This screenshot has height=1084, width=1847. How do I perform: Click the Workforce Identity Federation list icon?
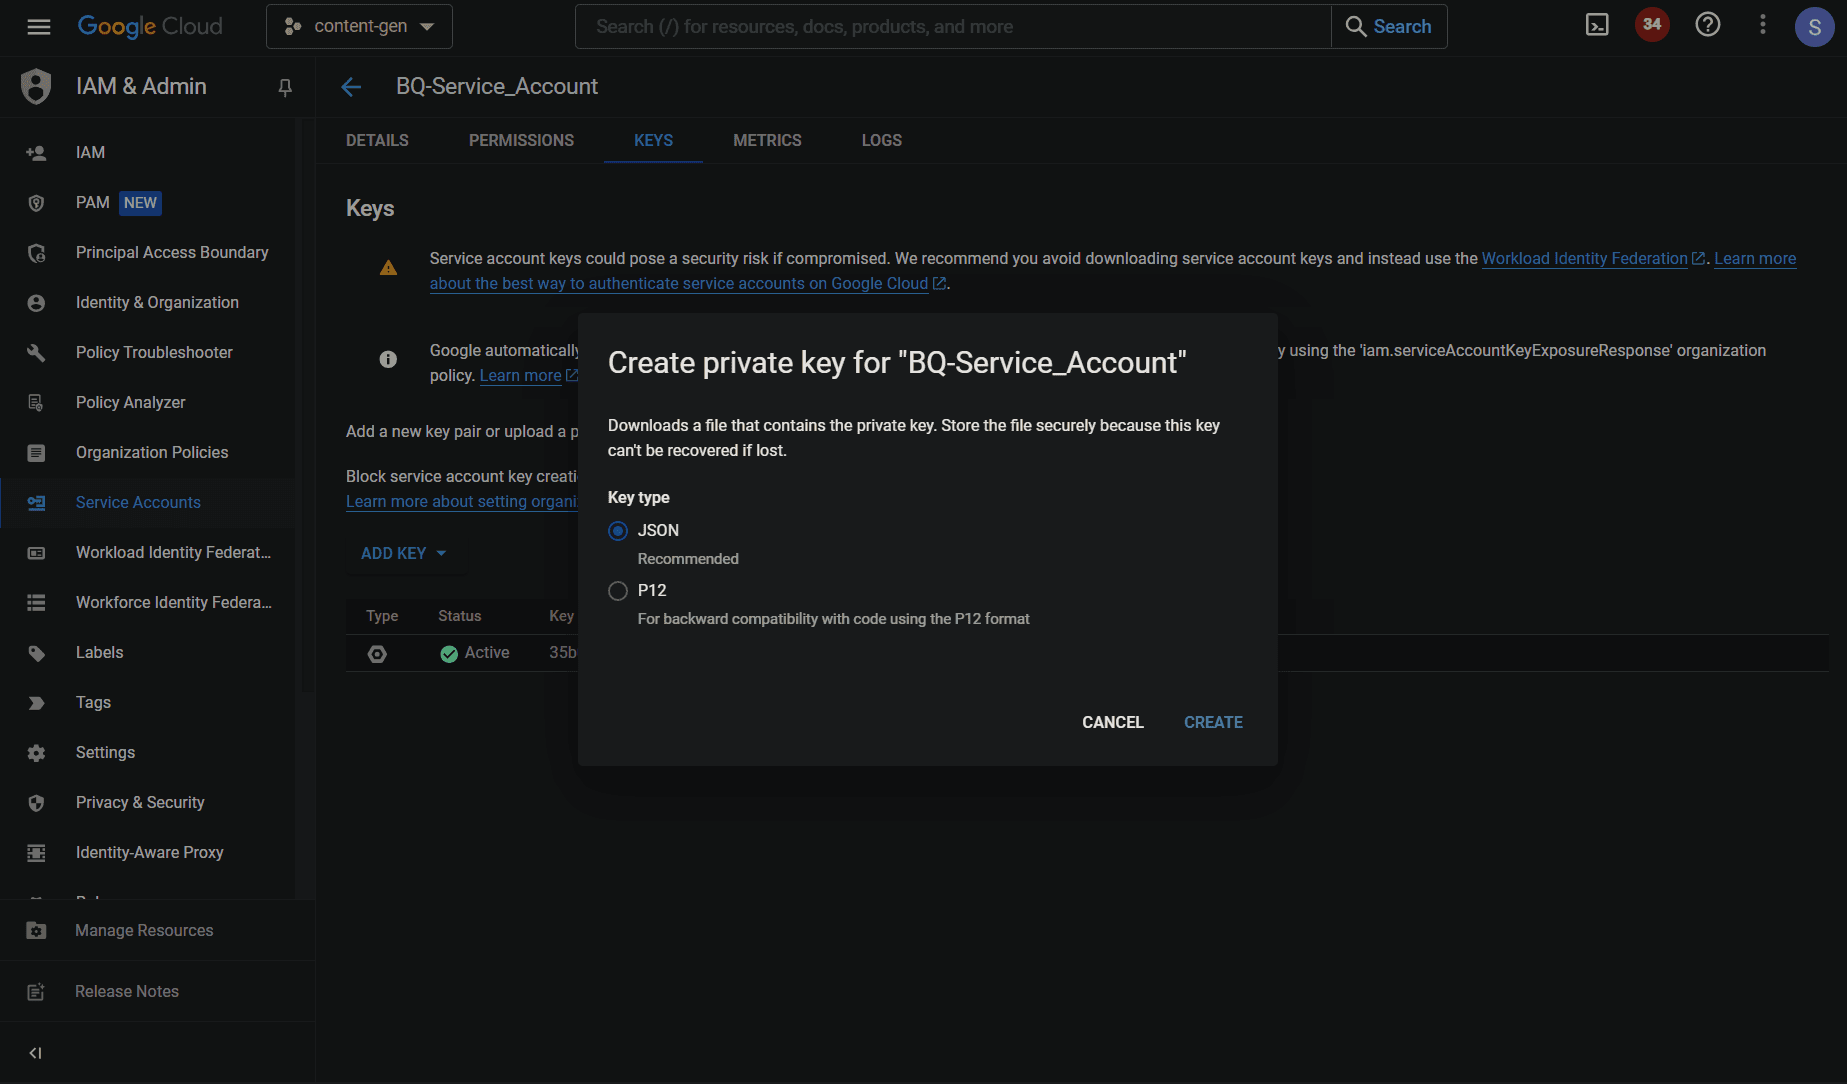click(36, 603)
